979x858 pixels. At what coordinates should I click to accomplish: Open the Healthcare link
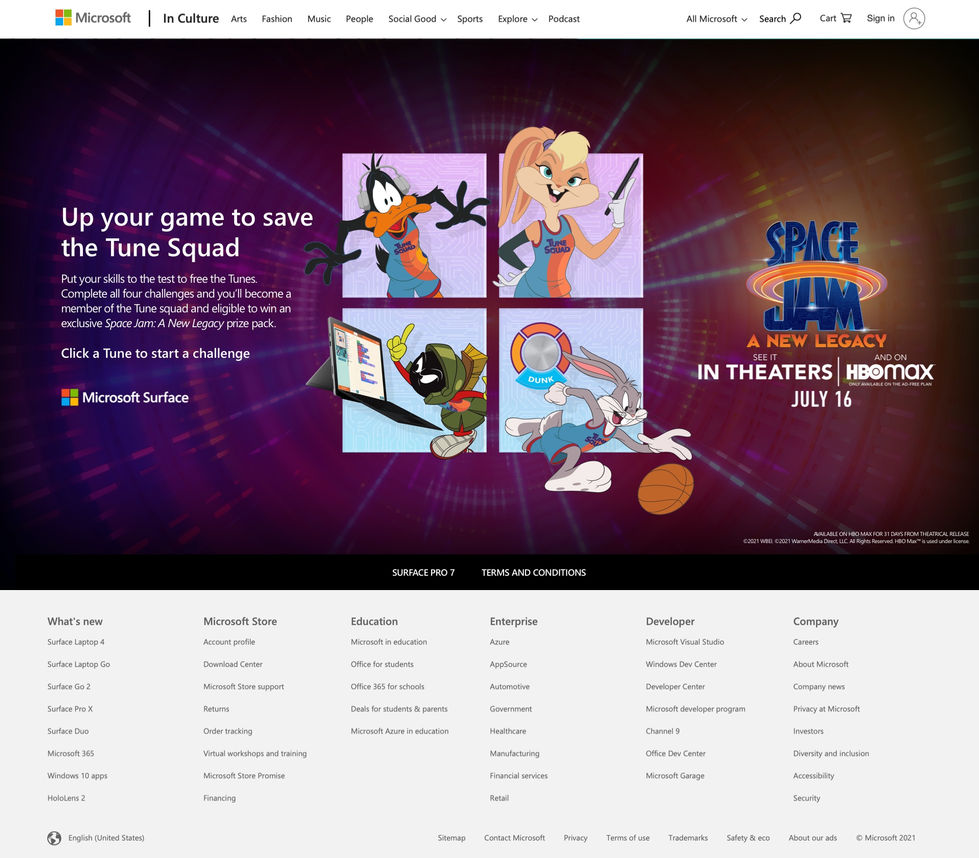pos(508,731)
